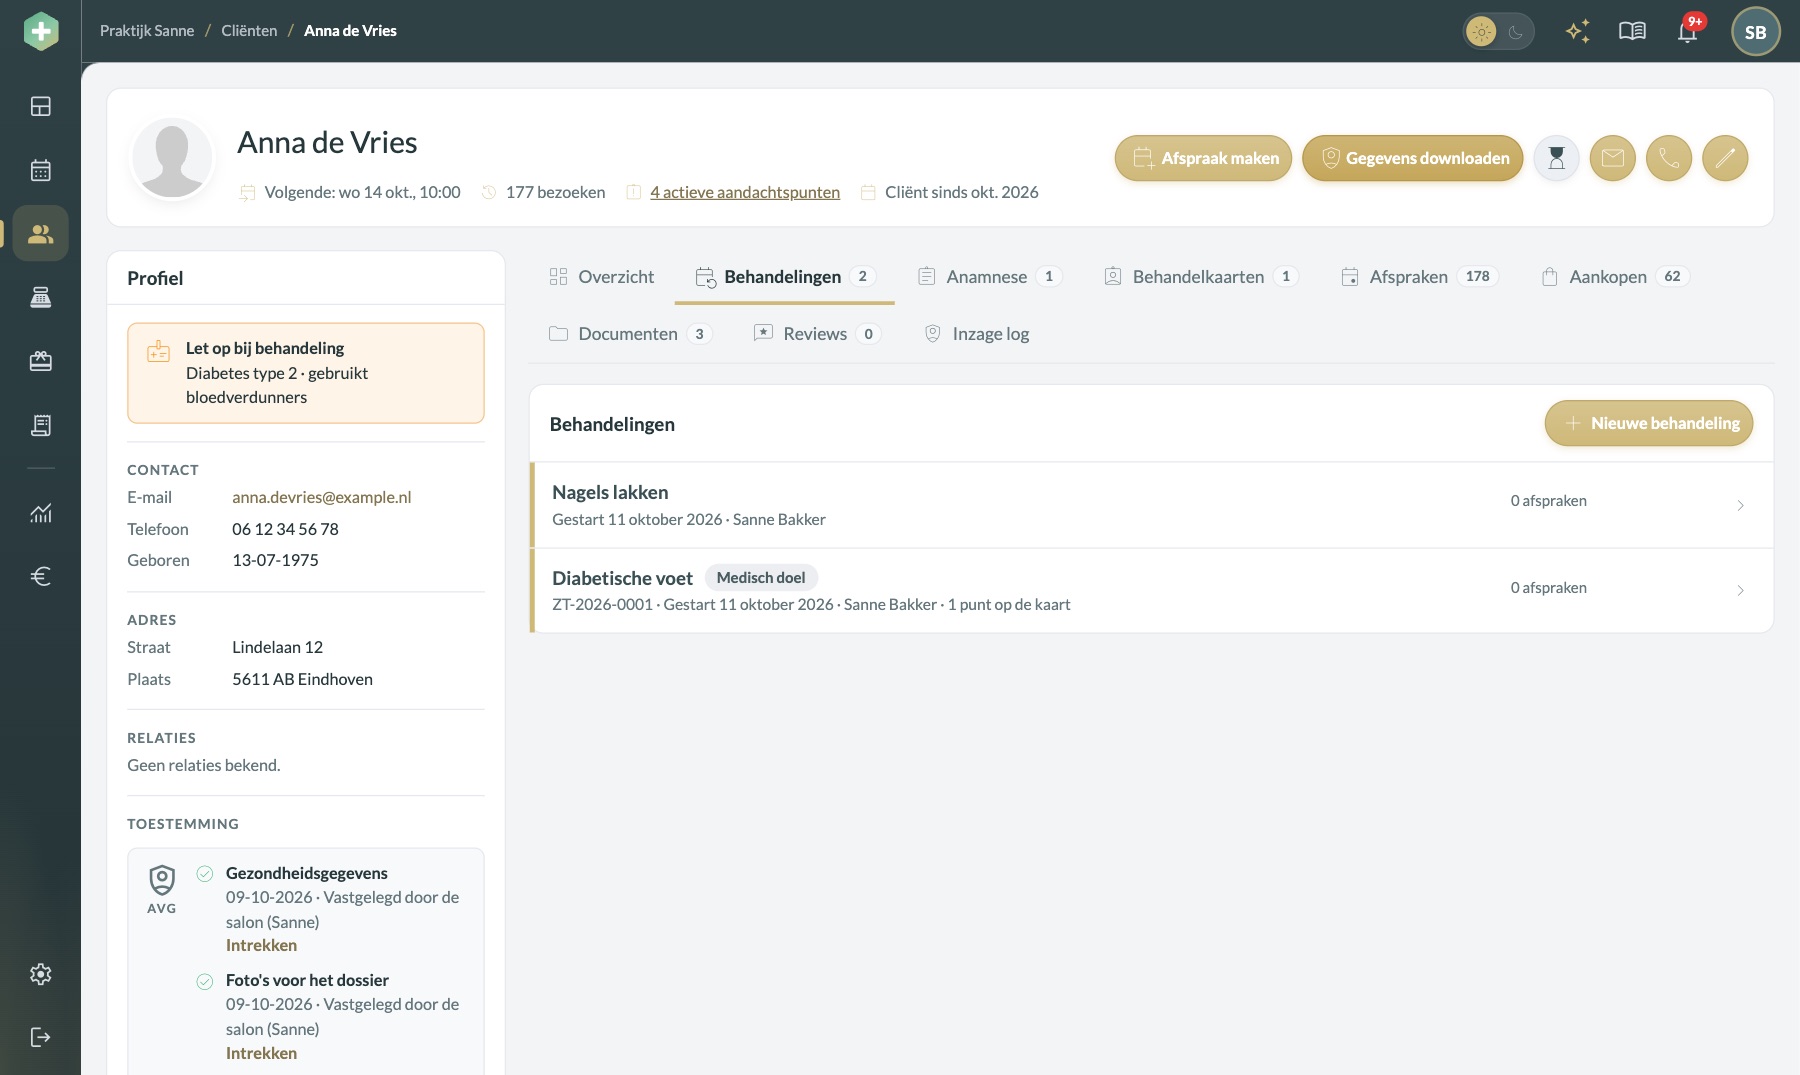The image size is (1800, 1075).
Task: Open the 4 actieve aandachtspunten link
Action: tap(745, 192)
